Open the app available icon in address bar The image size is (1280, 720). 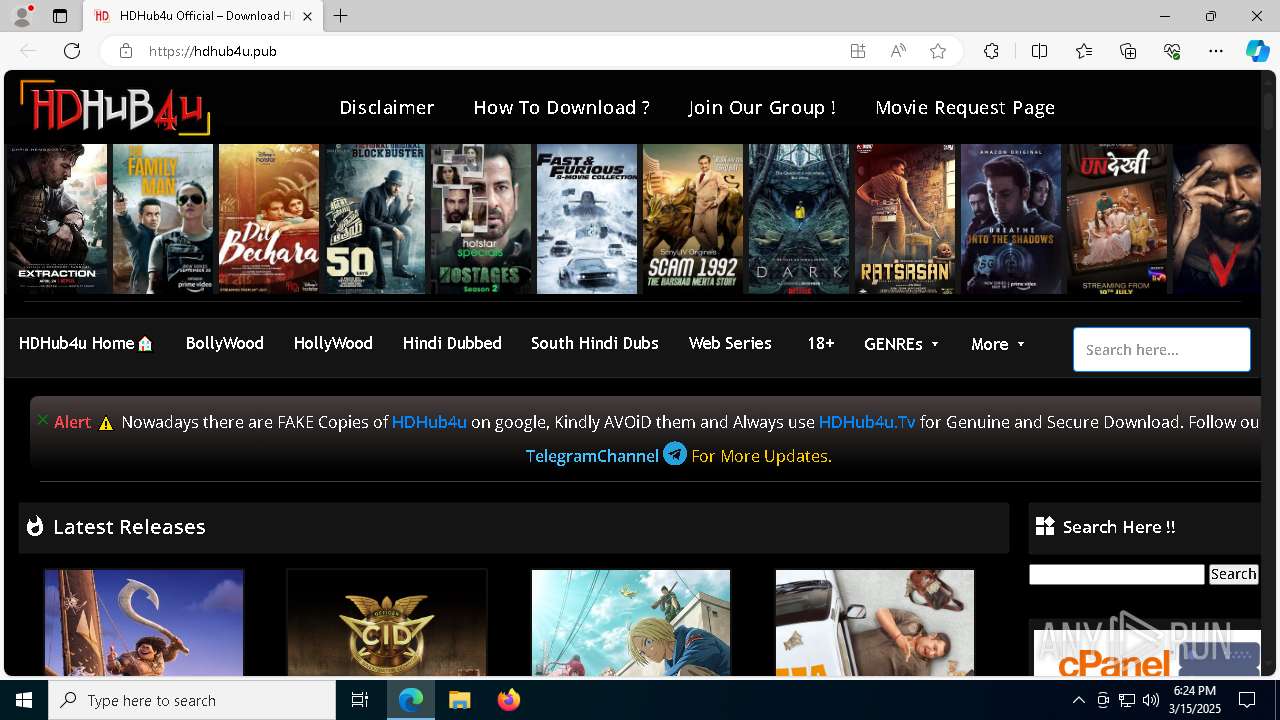pos(858,51)
